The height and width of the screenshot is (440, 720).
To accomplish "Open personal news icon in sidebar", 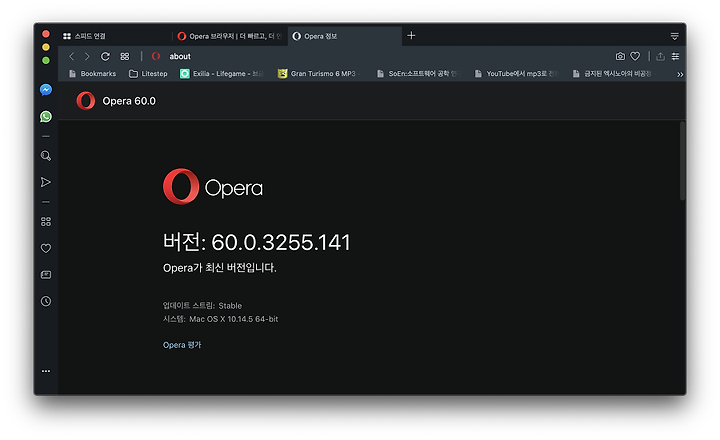I will (46, 275).
